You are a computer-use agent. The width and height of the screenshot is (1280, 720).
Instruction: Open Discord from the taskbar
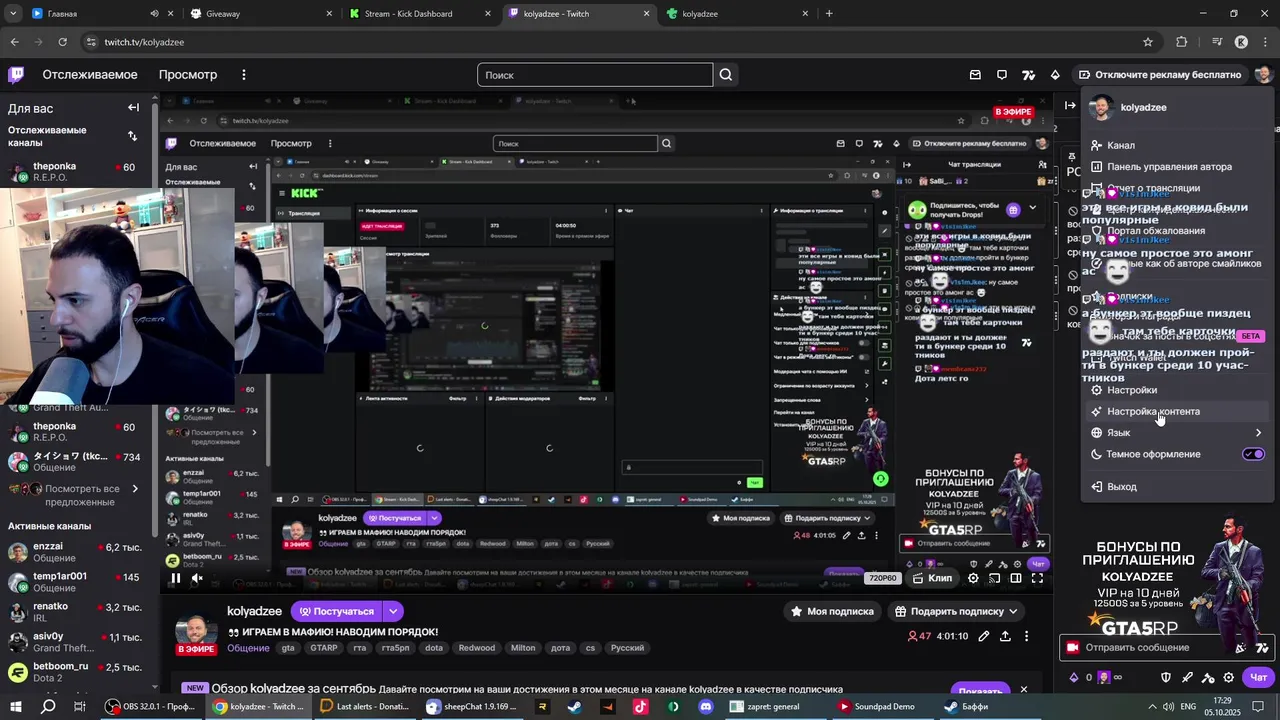coord(706,707)
